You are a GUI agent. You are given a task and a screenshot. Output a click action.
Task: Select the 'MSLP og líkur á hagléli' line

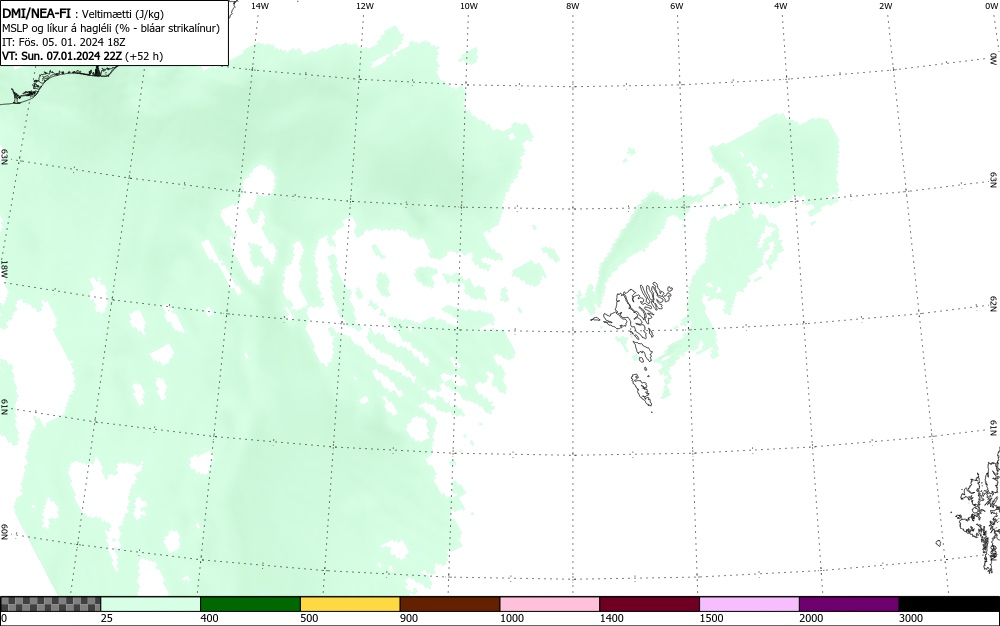[x=111, y=28]
